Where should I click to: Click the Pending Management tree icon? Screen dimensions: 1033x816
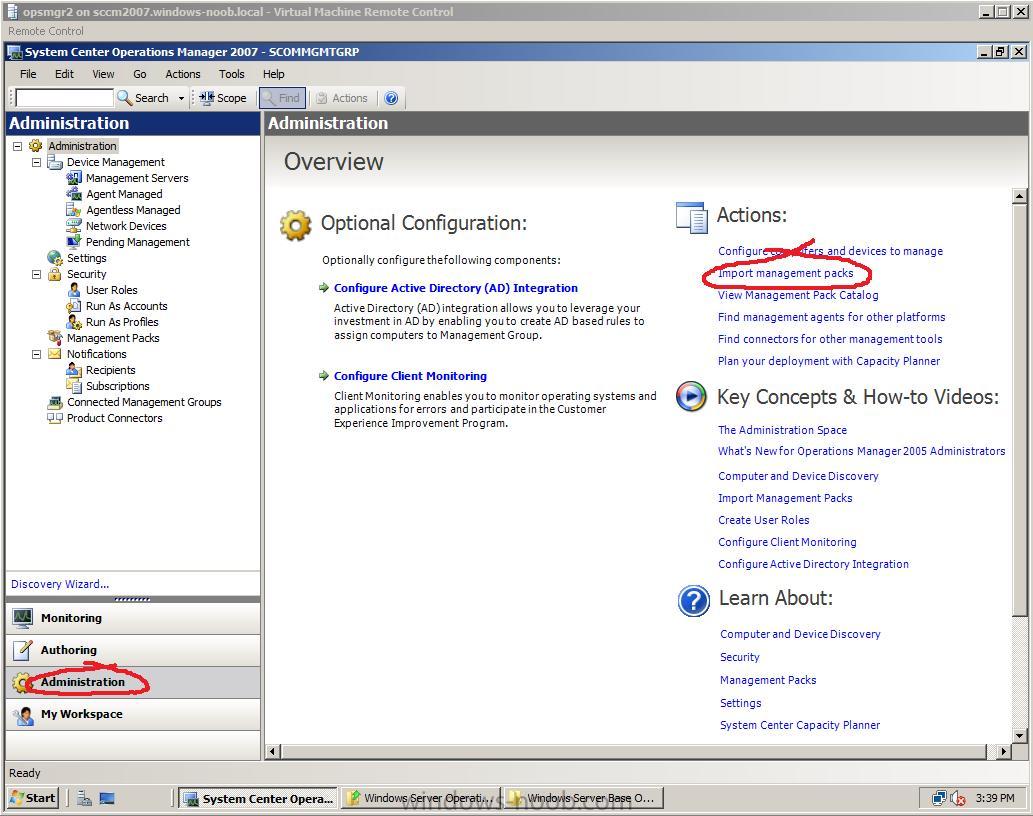pos(74,242)
